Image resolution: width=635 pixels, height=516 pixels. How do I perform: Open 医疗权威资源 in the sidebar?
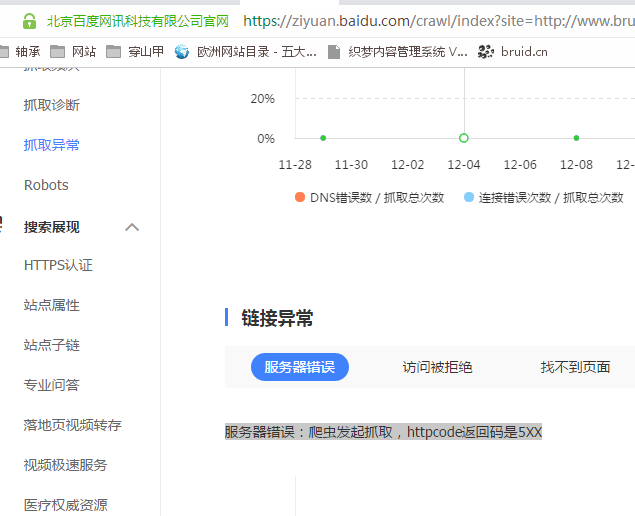tap(65, 505)
